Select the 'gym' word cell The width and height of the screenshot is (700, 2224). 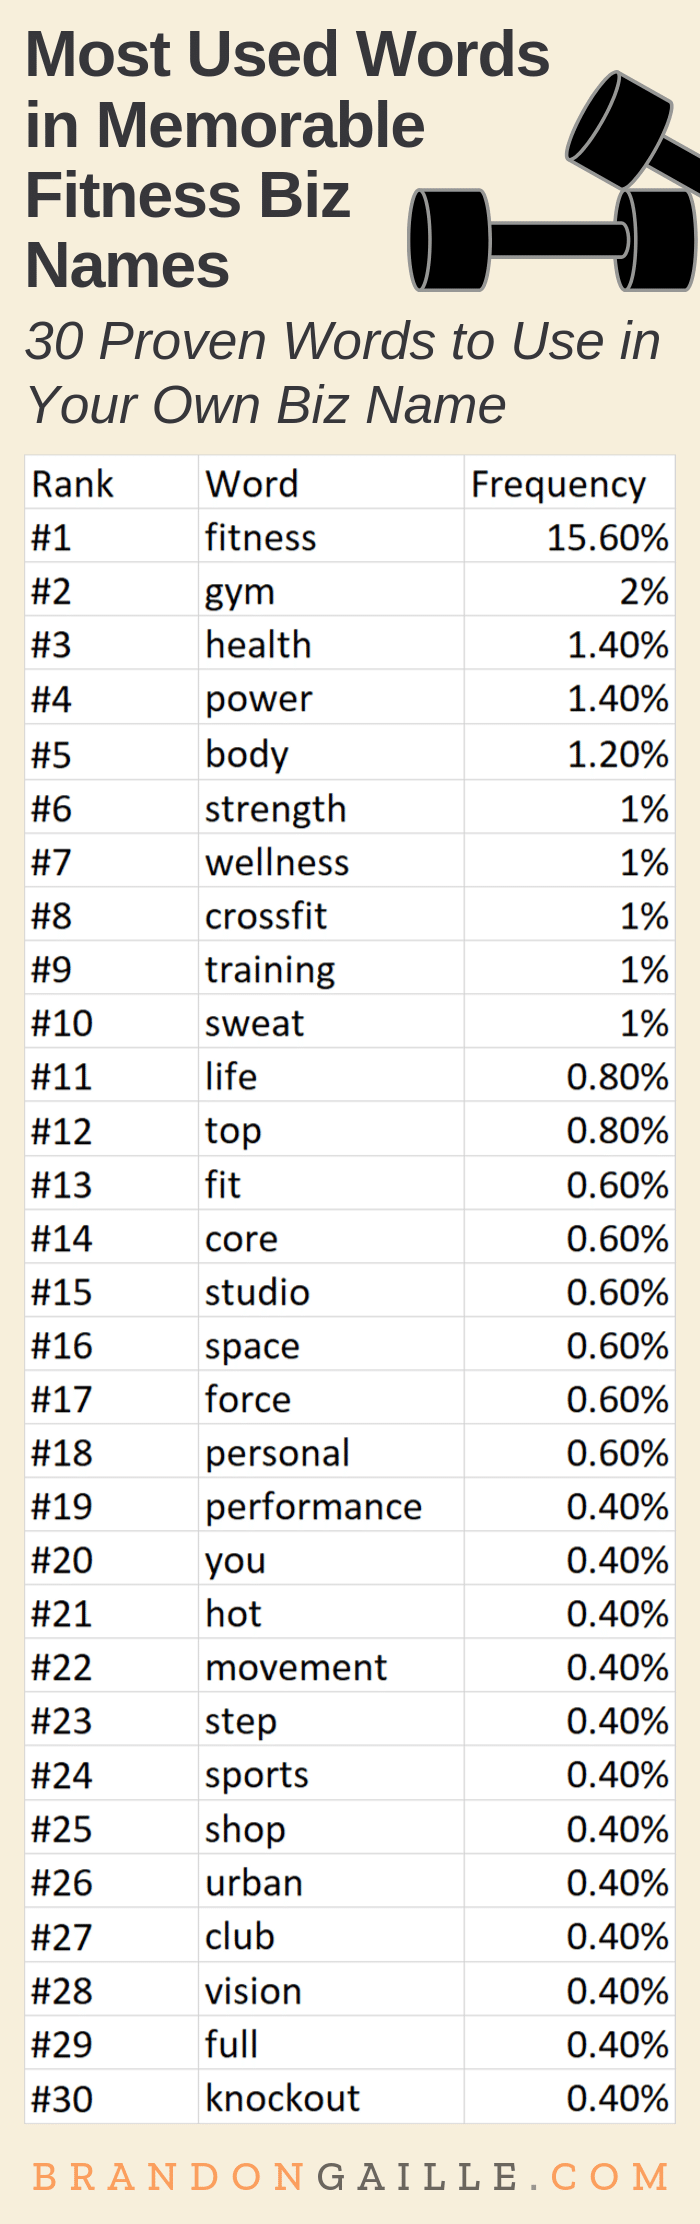click(x=240, y=592)
